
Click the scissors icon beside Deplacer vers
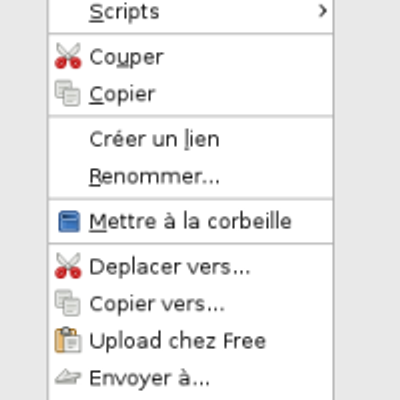[68, 266]
